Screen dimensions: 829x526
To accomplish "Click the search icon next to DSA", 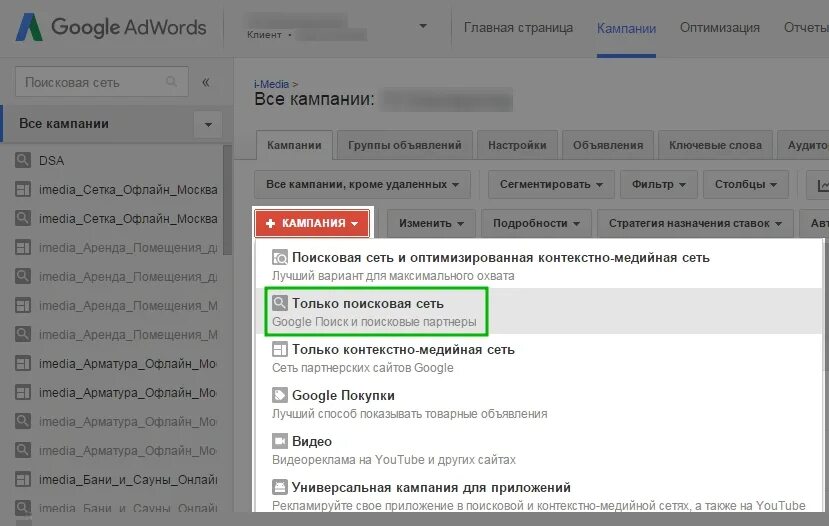I will point(23,160).
